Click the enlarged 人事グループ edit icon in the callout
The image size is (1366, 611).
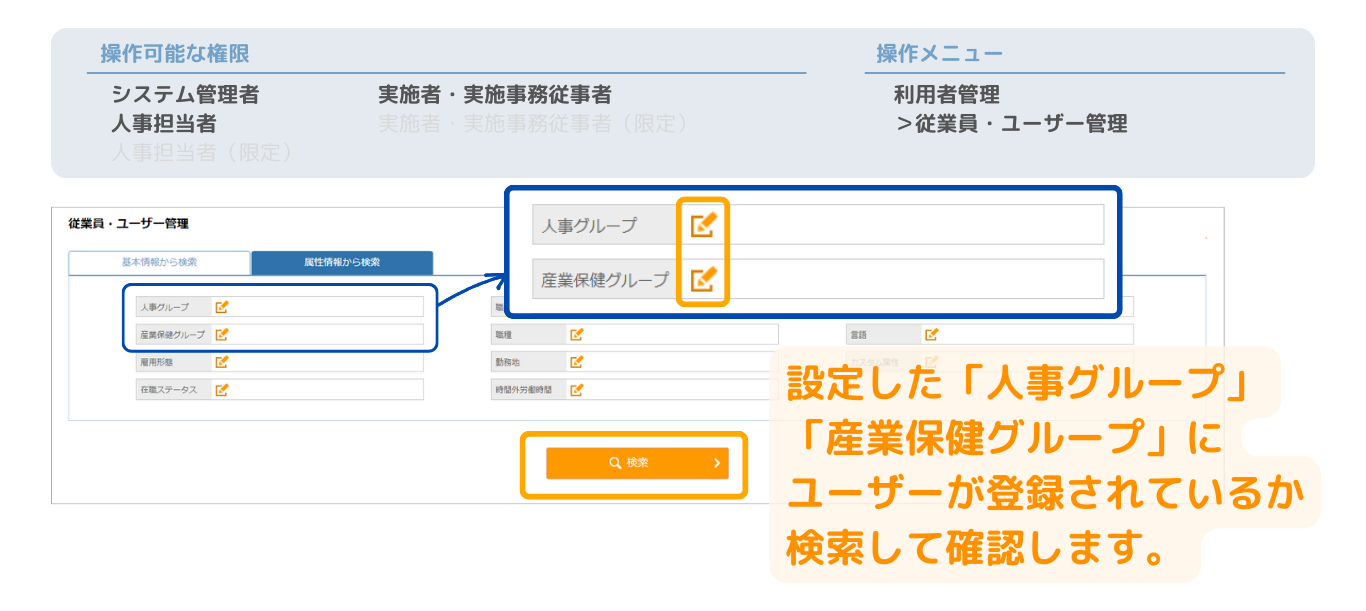tap(703, 225)
